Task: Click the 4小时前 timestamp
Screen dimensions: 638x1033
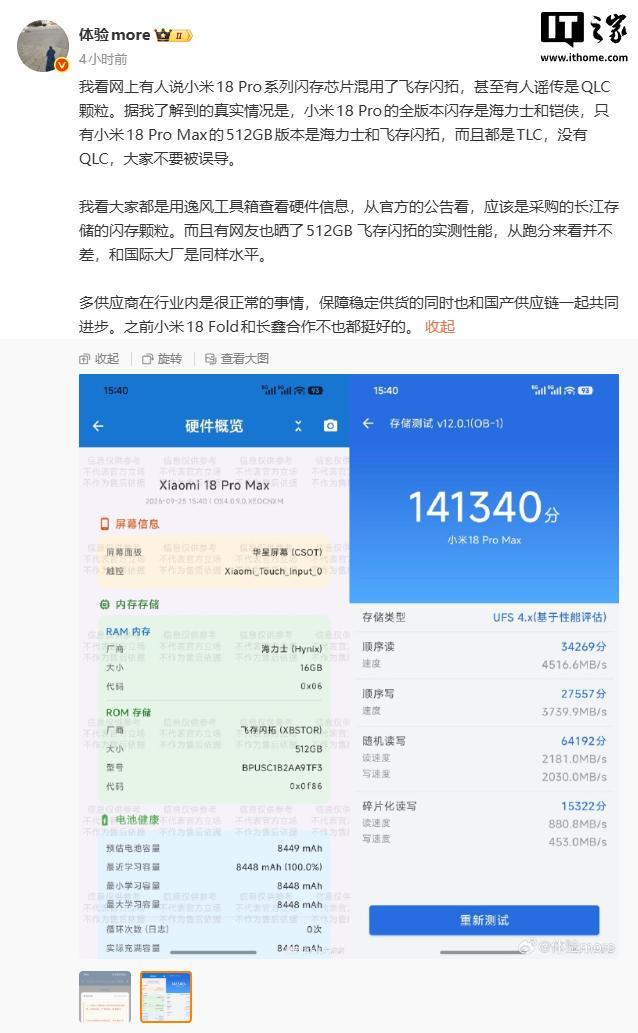Action: click(x=103, y=59)
